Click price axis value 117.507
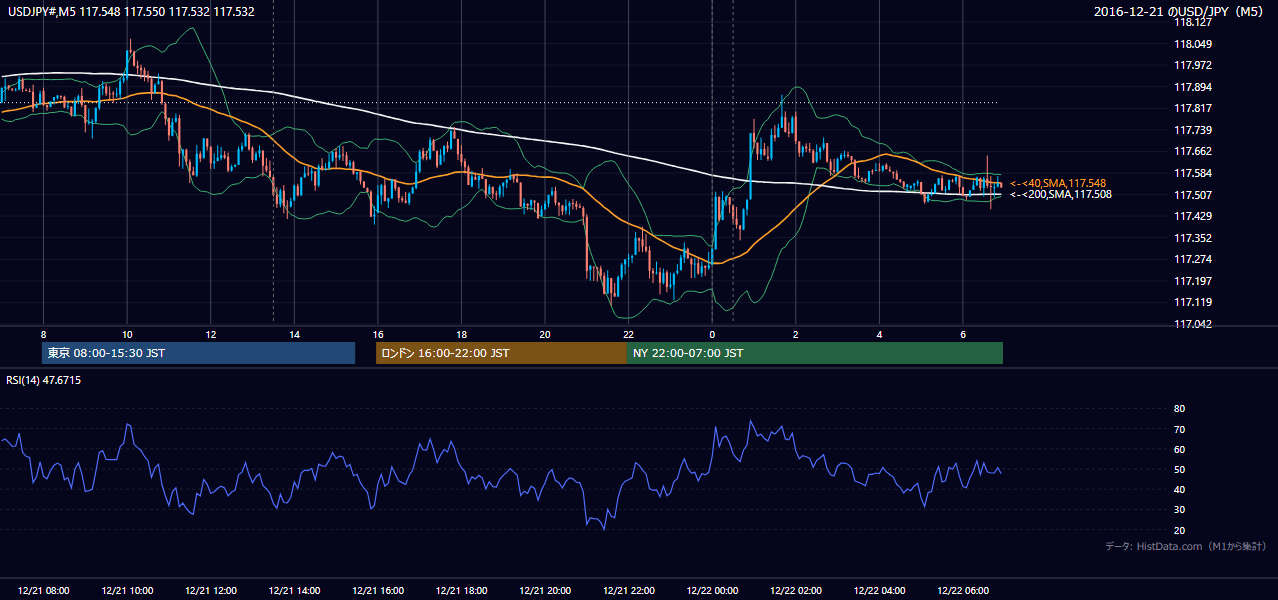This screenshot has height=600, width=1278. pyautogui.click(x=1192, y=195)
